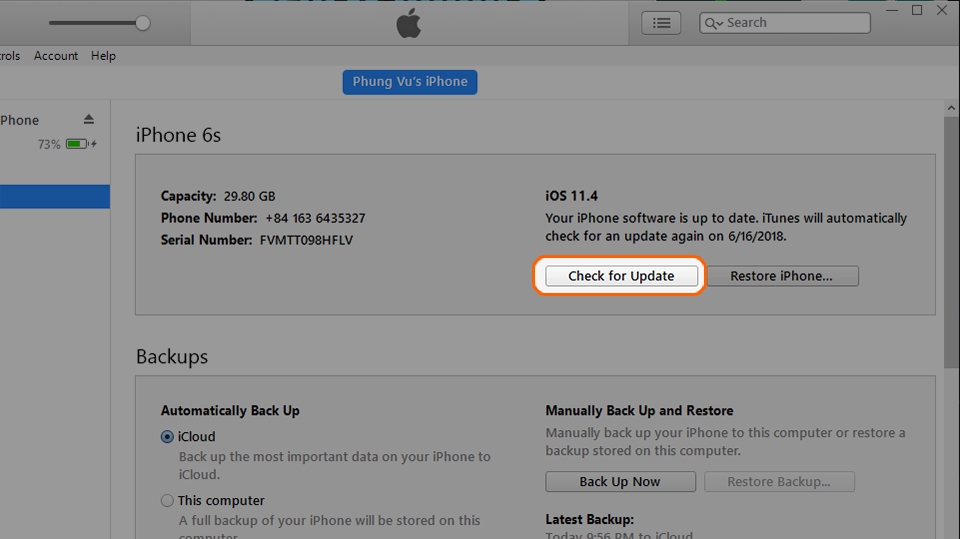The height and width of the screenshot is (539, 960).
Task: Select the Phung Vu's iPhone device tab
Action: (410, 82)
